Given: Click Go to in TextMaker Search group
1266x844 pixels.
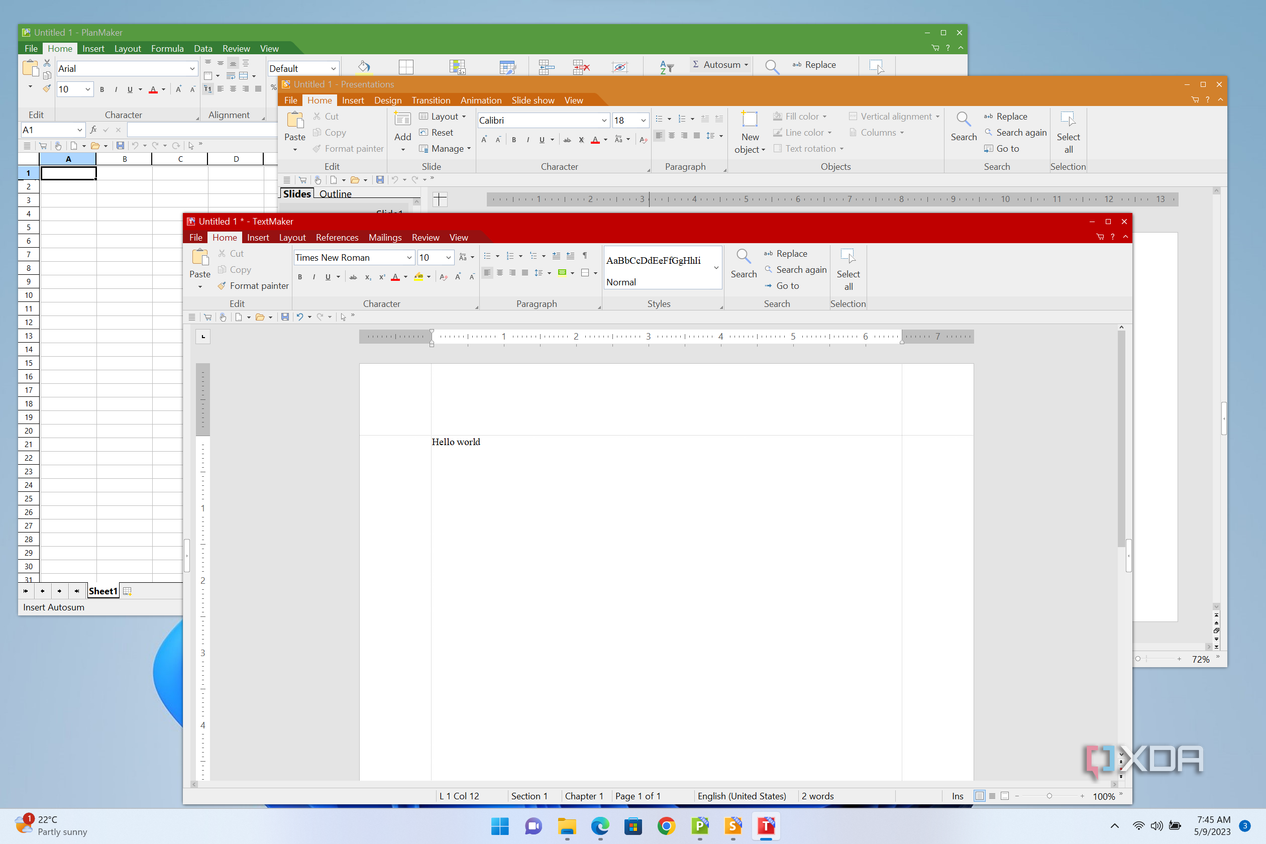Looking at the screenshot, I should 781,286.
